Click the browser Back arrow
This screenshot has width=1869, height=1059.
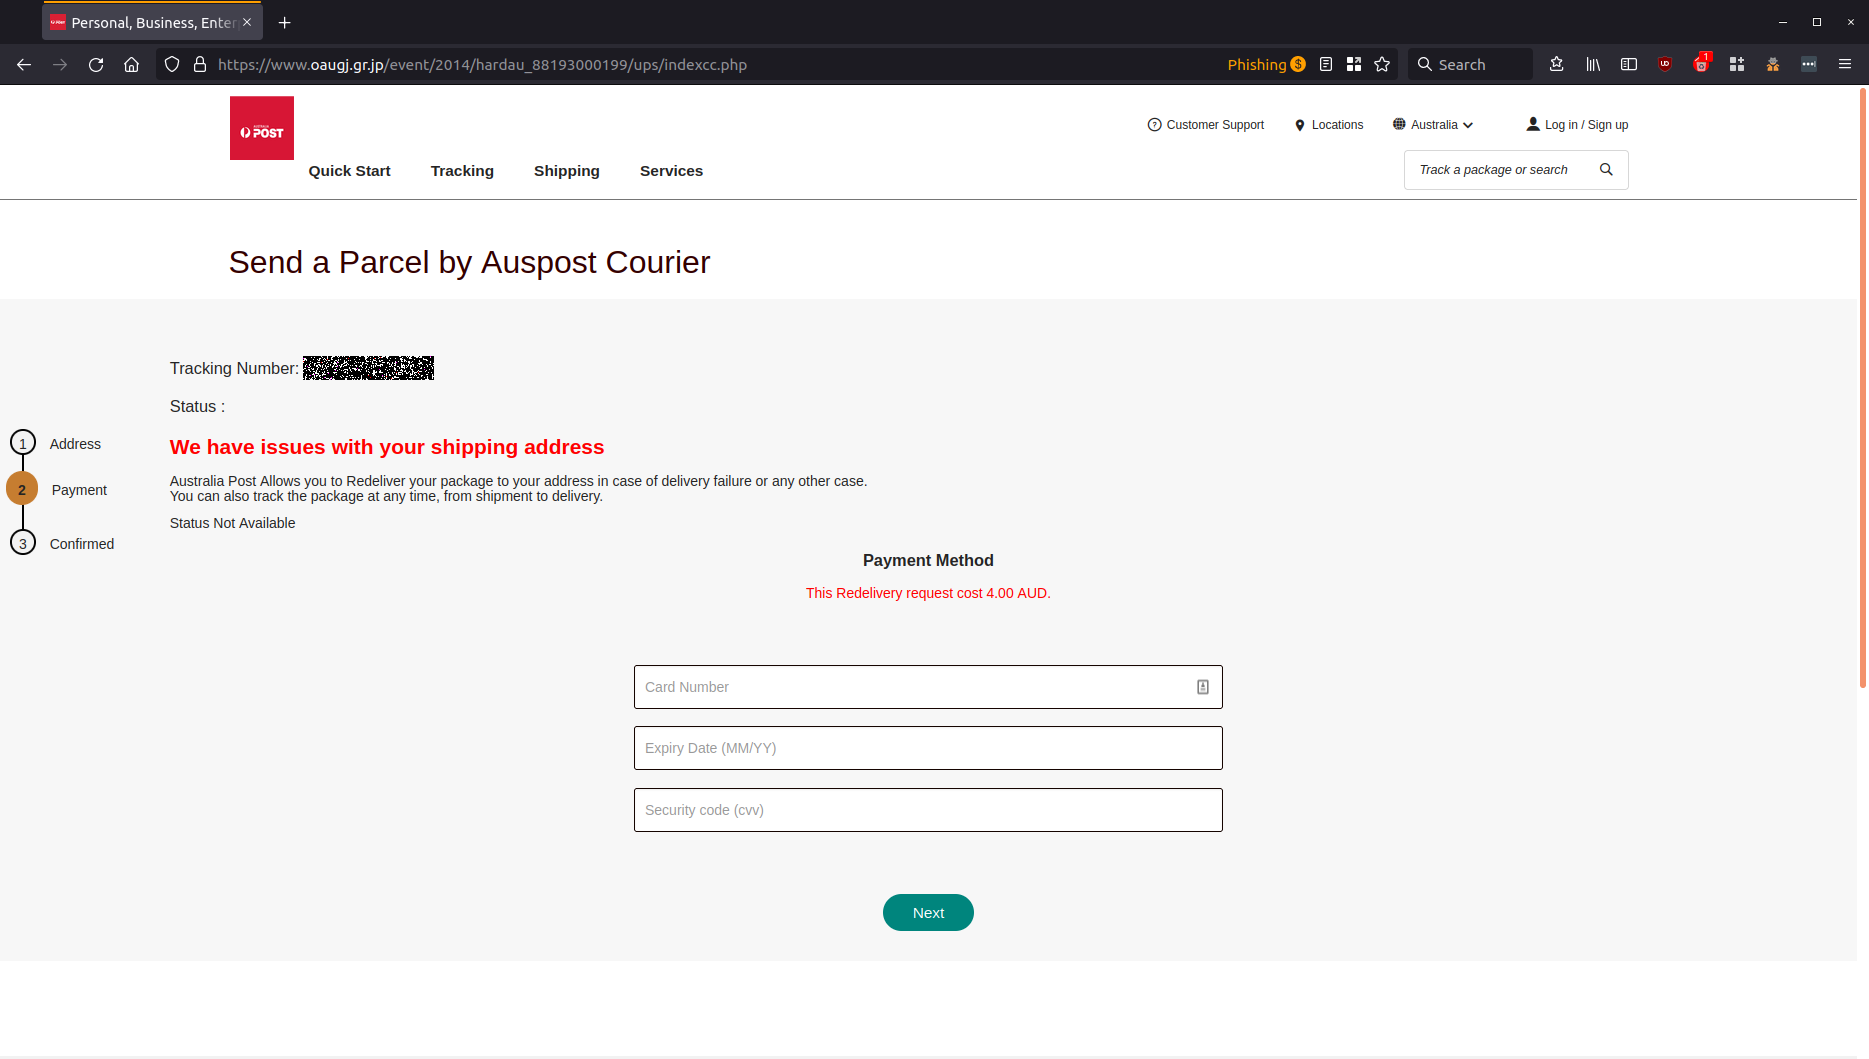pyautogui.click(x=24, y=64)
